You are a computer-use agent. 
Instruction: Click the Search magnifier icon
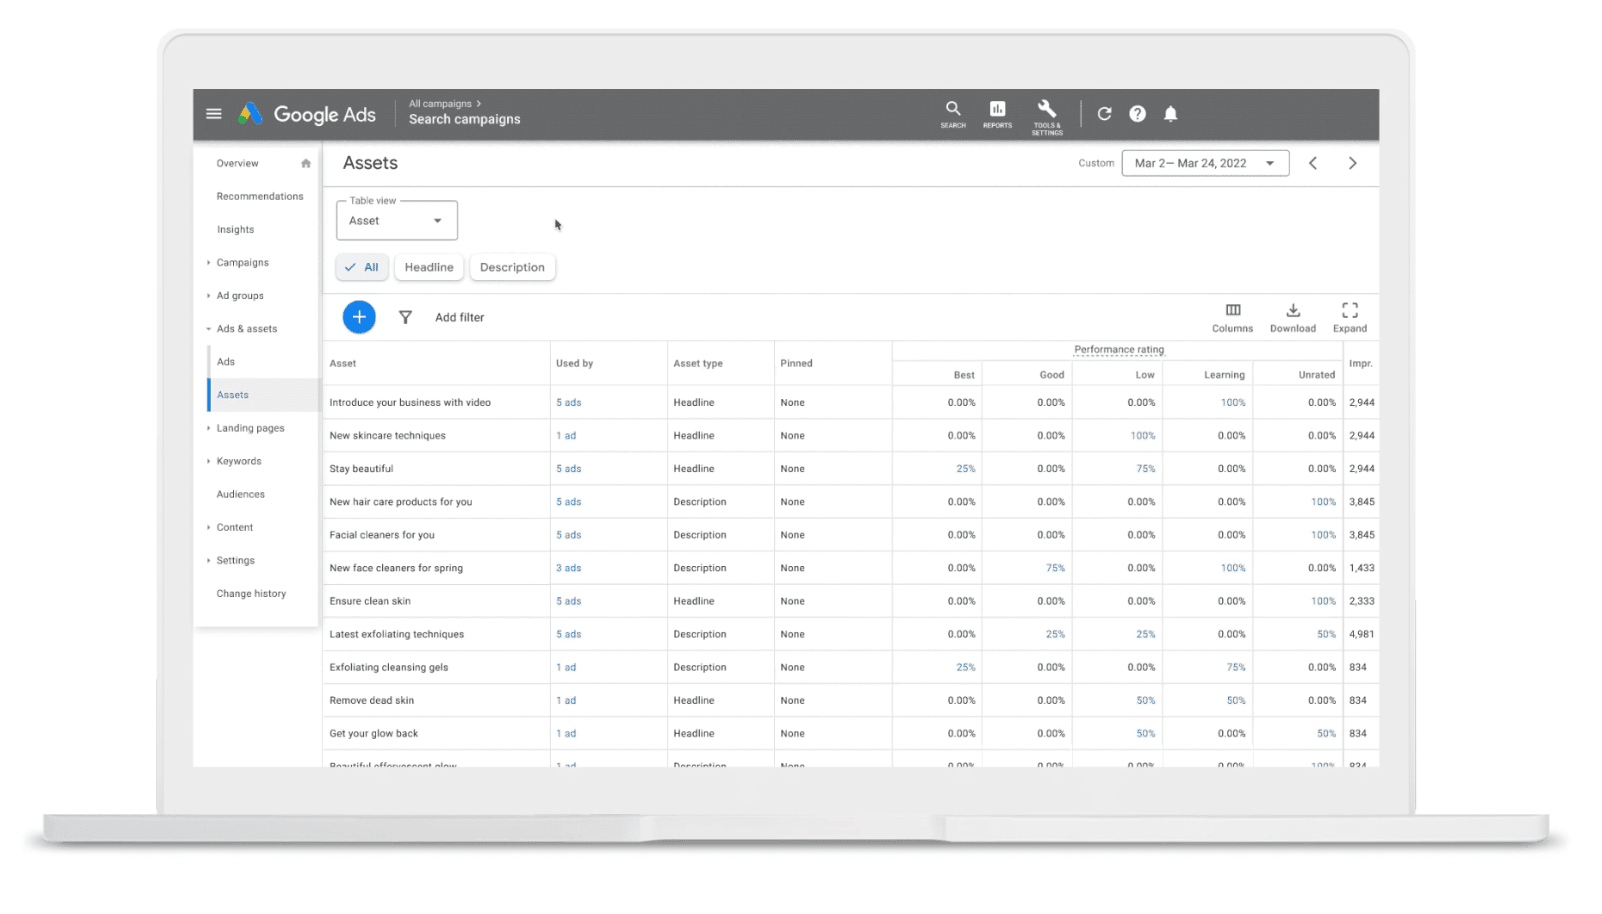point(953,110)
